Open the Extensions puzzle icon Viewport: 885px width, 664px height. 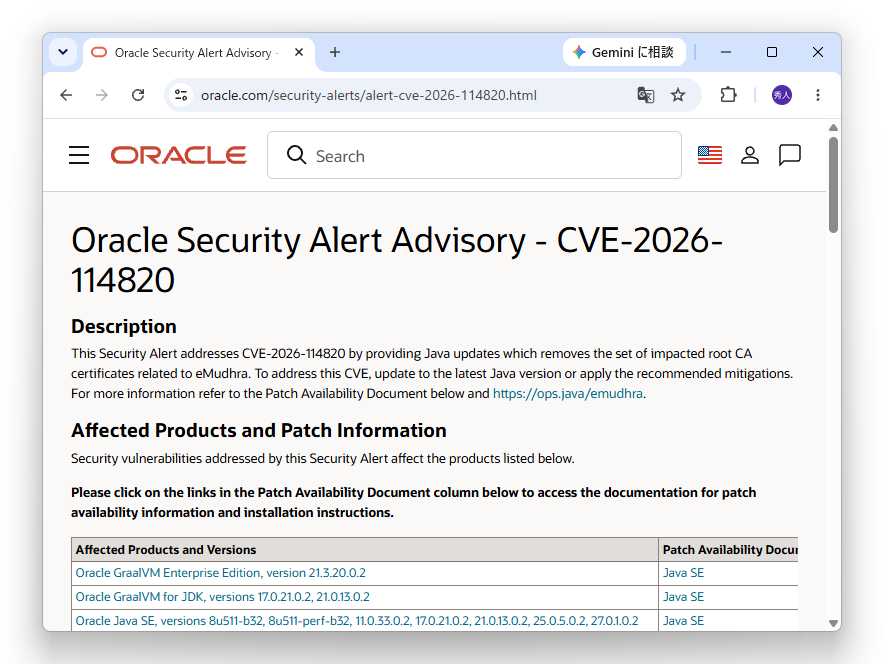click(x=728, y=95)
